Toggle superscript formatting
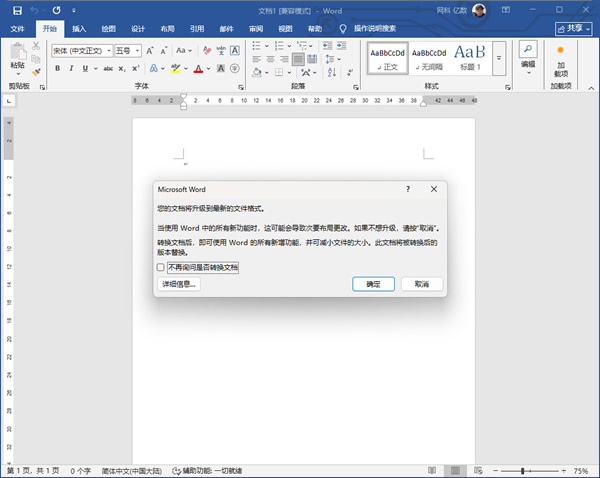Screen dimensions: 600x478 point(135,69)
